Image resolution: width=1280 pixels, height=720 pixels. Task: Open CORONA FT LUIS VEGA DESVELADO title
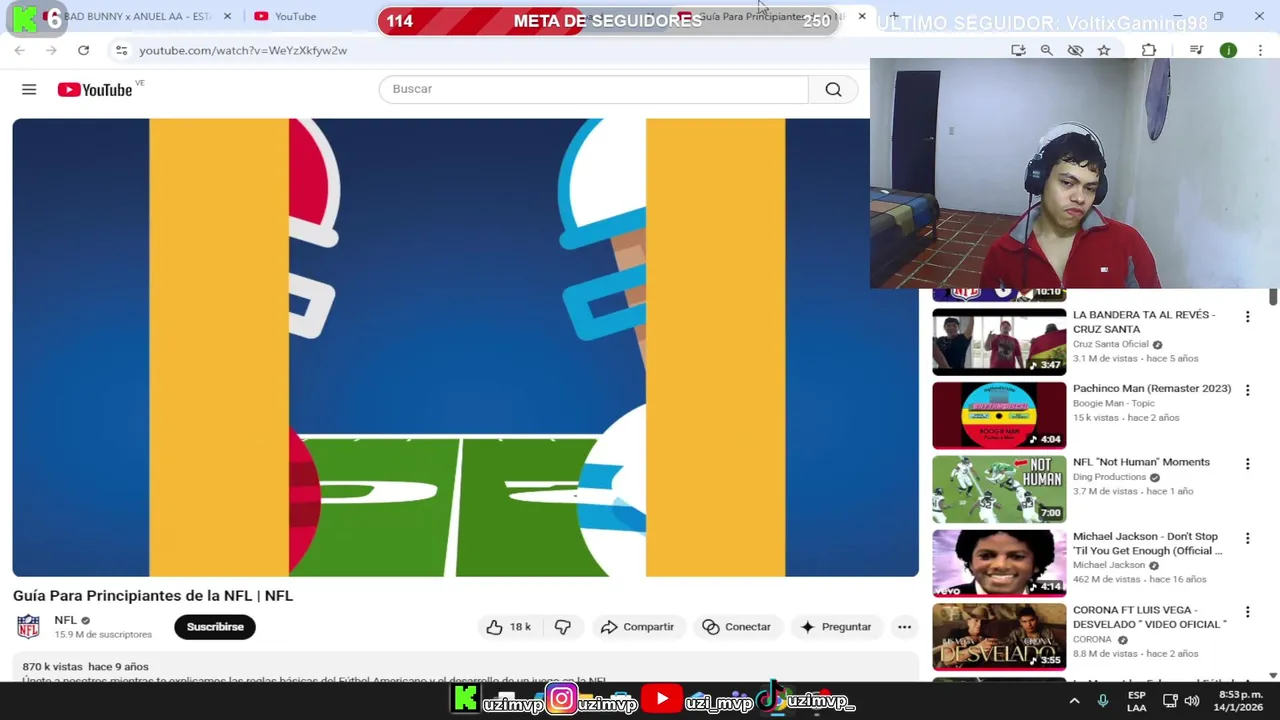pyautogui.click(x=1150, y=617)
